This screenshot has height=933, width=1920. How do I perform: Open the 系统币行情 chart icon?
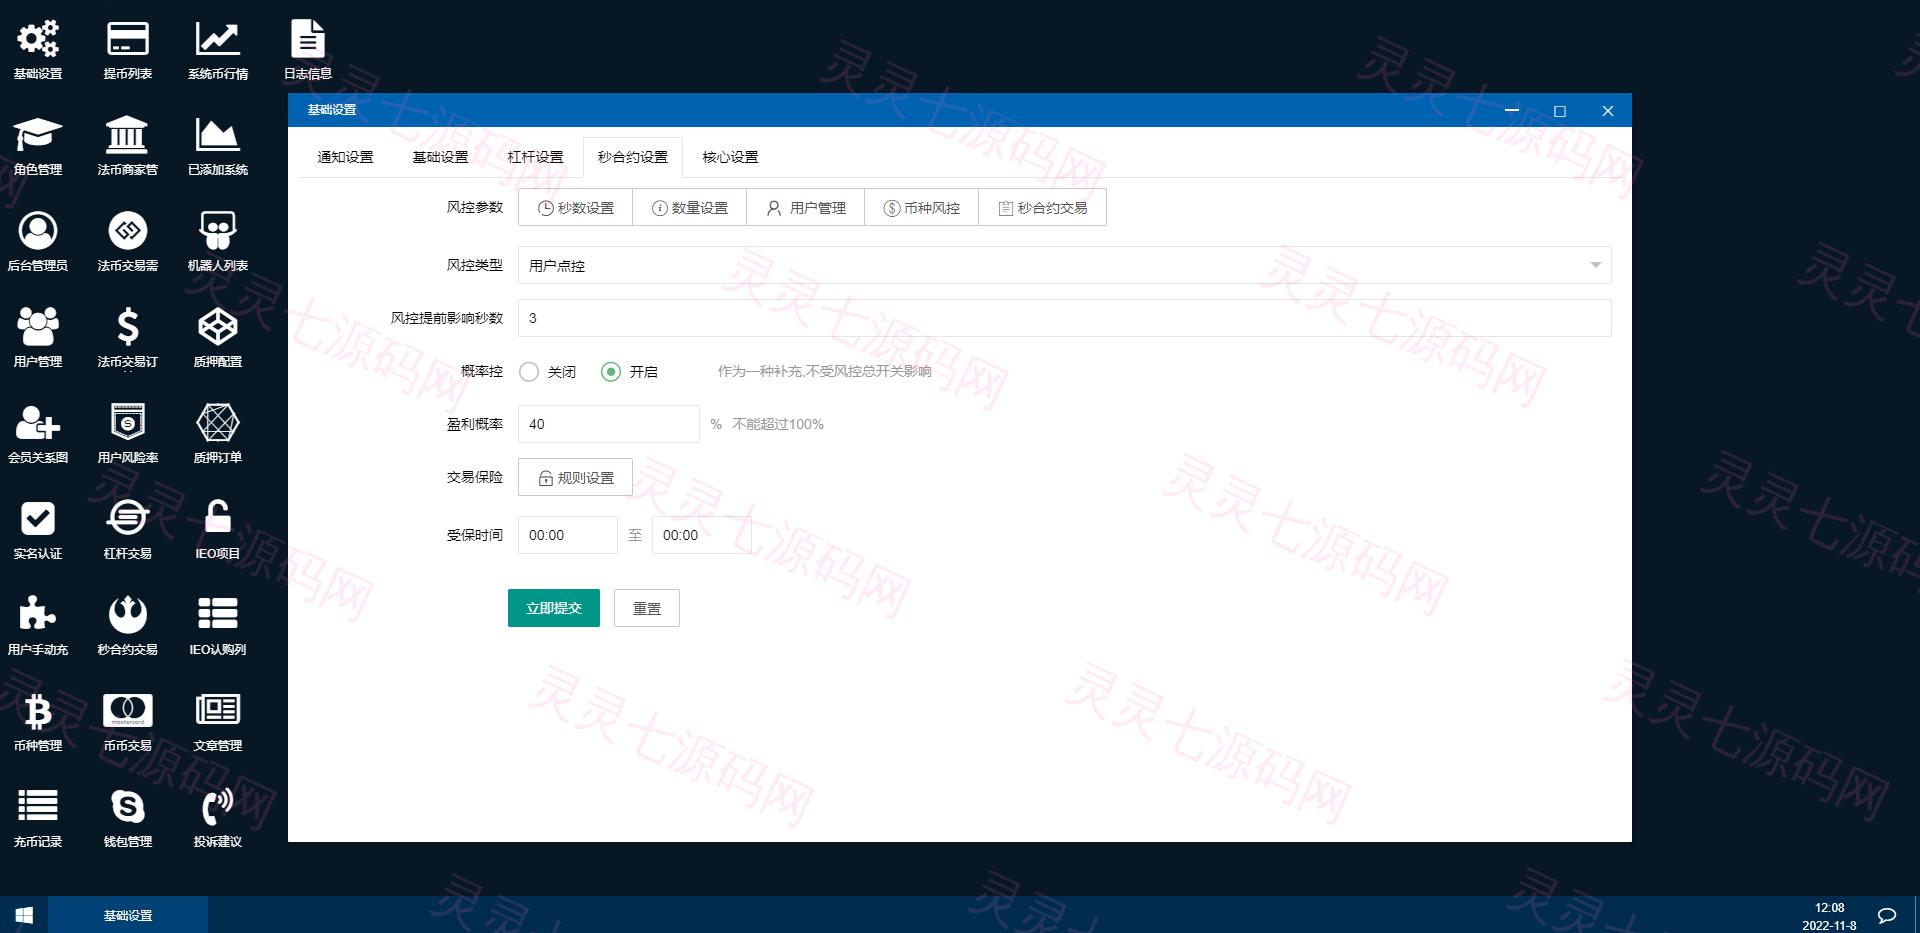(218, 40)
